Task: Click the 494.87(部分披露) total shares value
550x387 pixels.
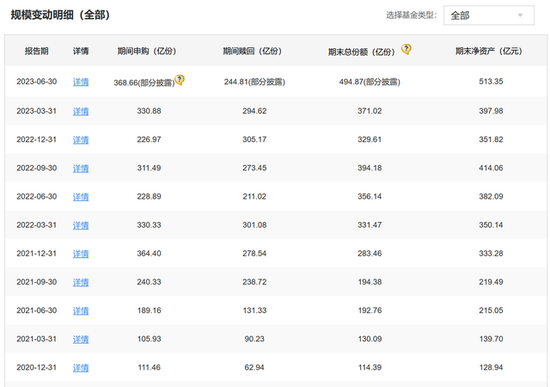Action: 370,82
